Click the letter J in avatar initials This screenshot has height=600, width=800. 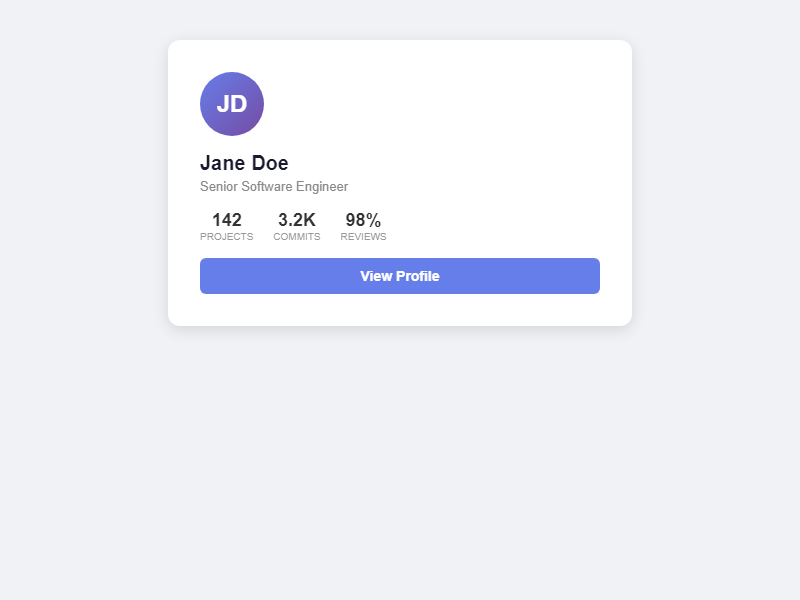pos(224,104)
